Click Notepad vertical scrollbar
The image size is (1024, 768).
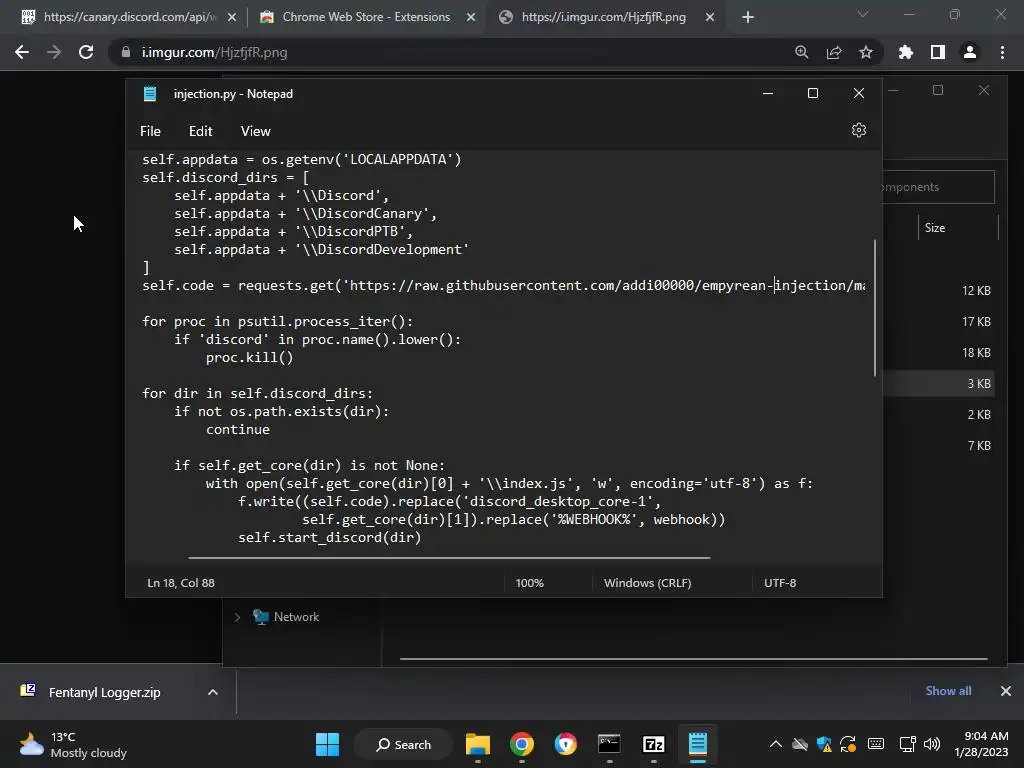[874, 308]
